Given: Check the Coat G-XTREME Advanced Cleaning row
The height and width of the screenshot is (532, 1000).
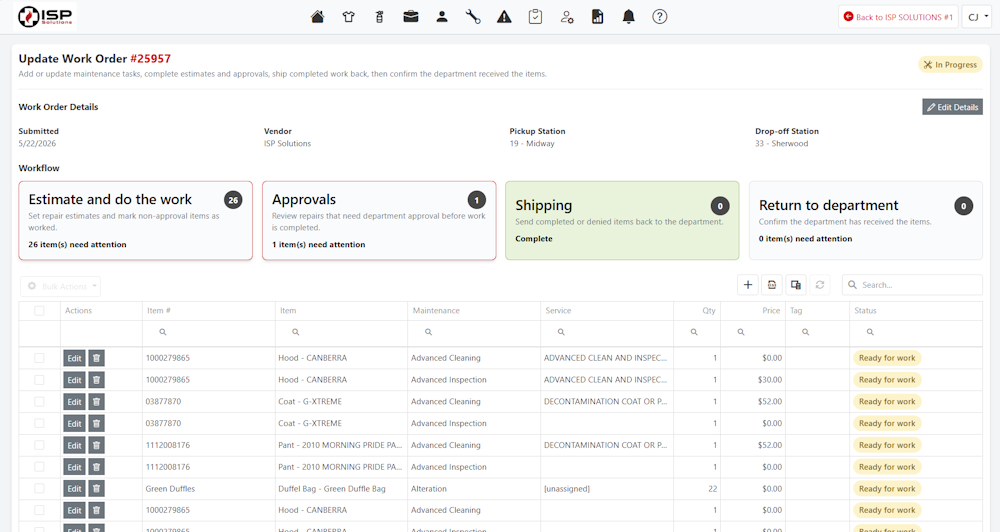Looking at the screenshot, I should 40,402.
